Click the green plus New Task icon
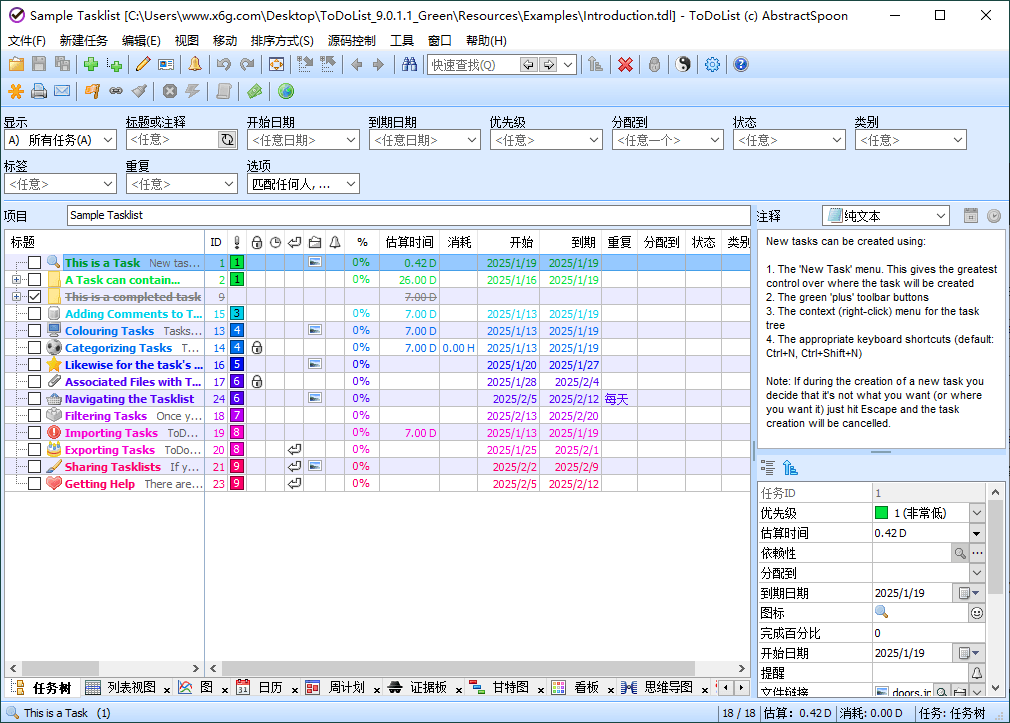This screenshot has height=723, width=1010. coord(89,64)
